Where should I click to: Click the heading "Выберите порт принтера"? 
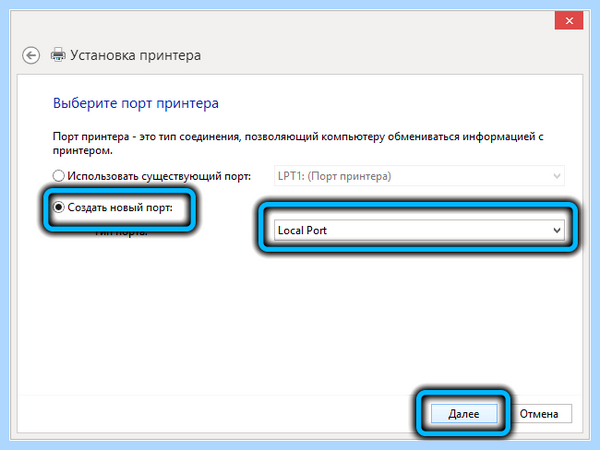click(x=136, y=103)
